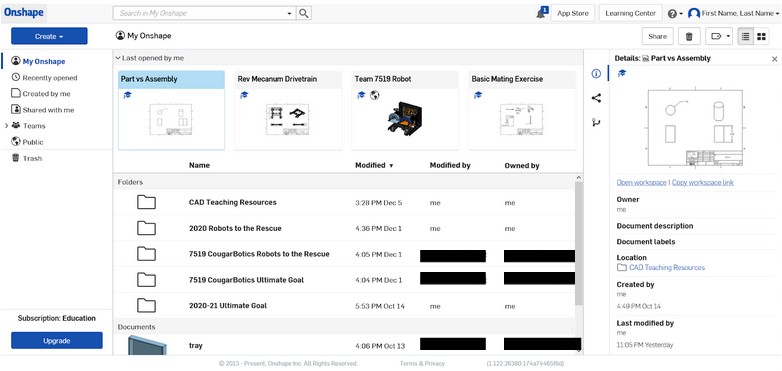Open the Versions and history tab icon

click(596, 122)
